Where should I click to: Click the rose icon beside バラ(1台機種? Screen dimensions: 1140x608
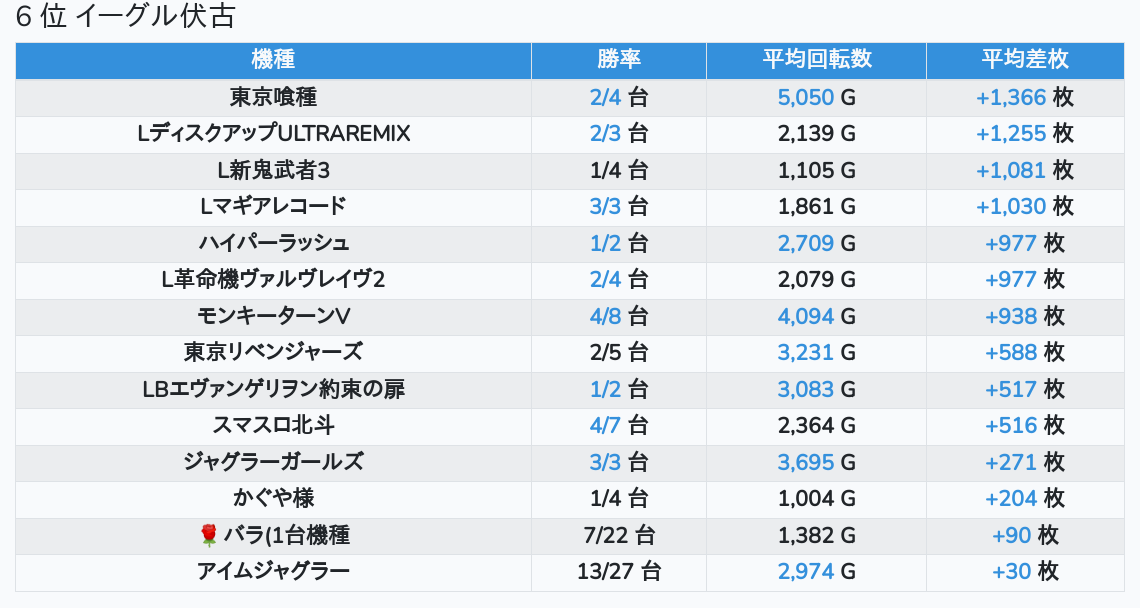pyautogui.click(x=209, y=536)
